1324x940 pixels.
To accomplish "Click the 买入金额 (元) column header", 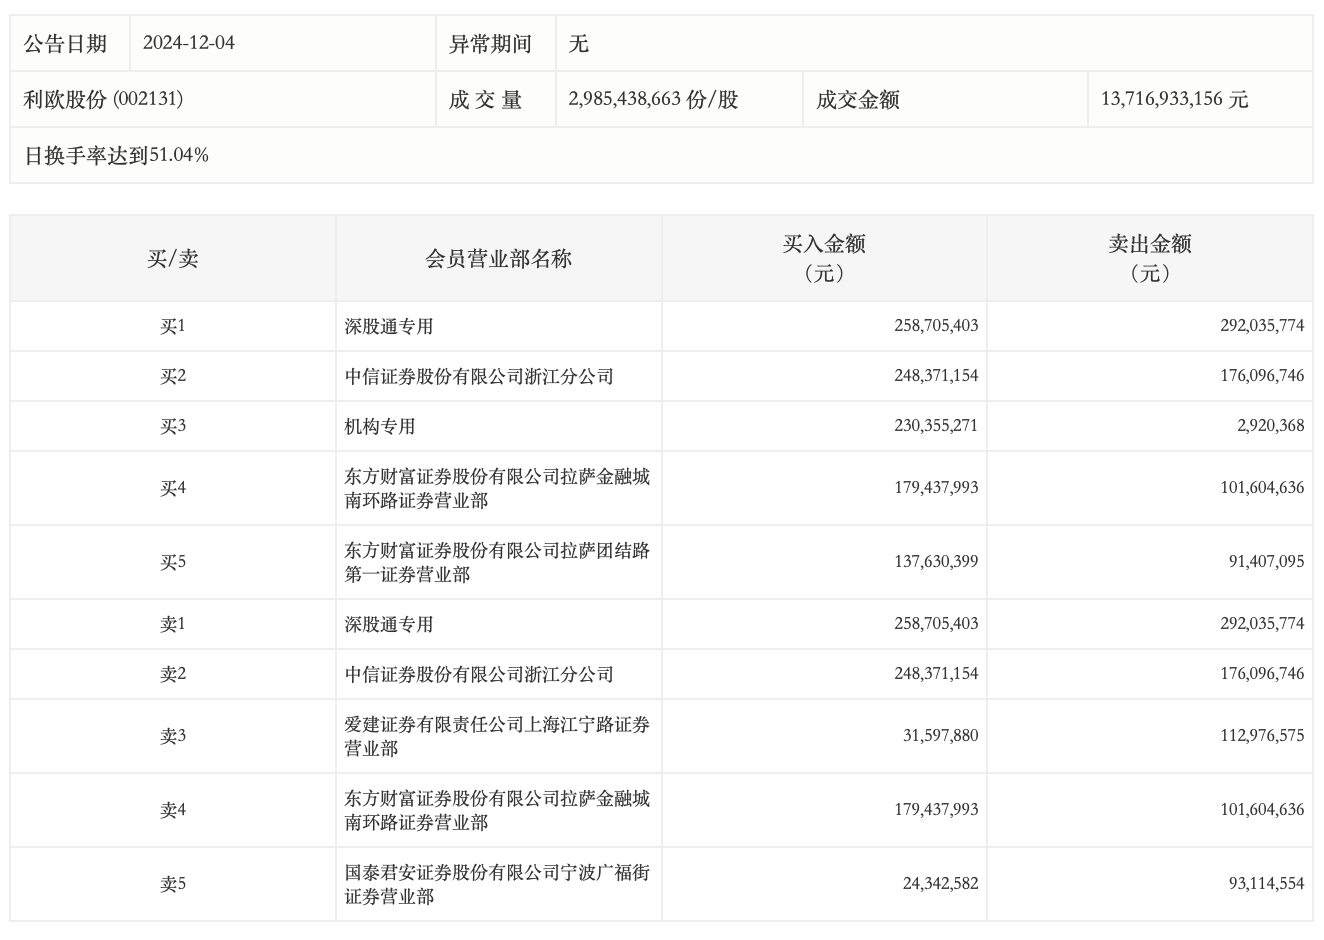I will [824, 258].
